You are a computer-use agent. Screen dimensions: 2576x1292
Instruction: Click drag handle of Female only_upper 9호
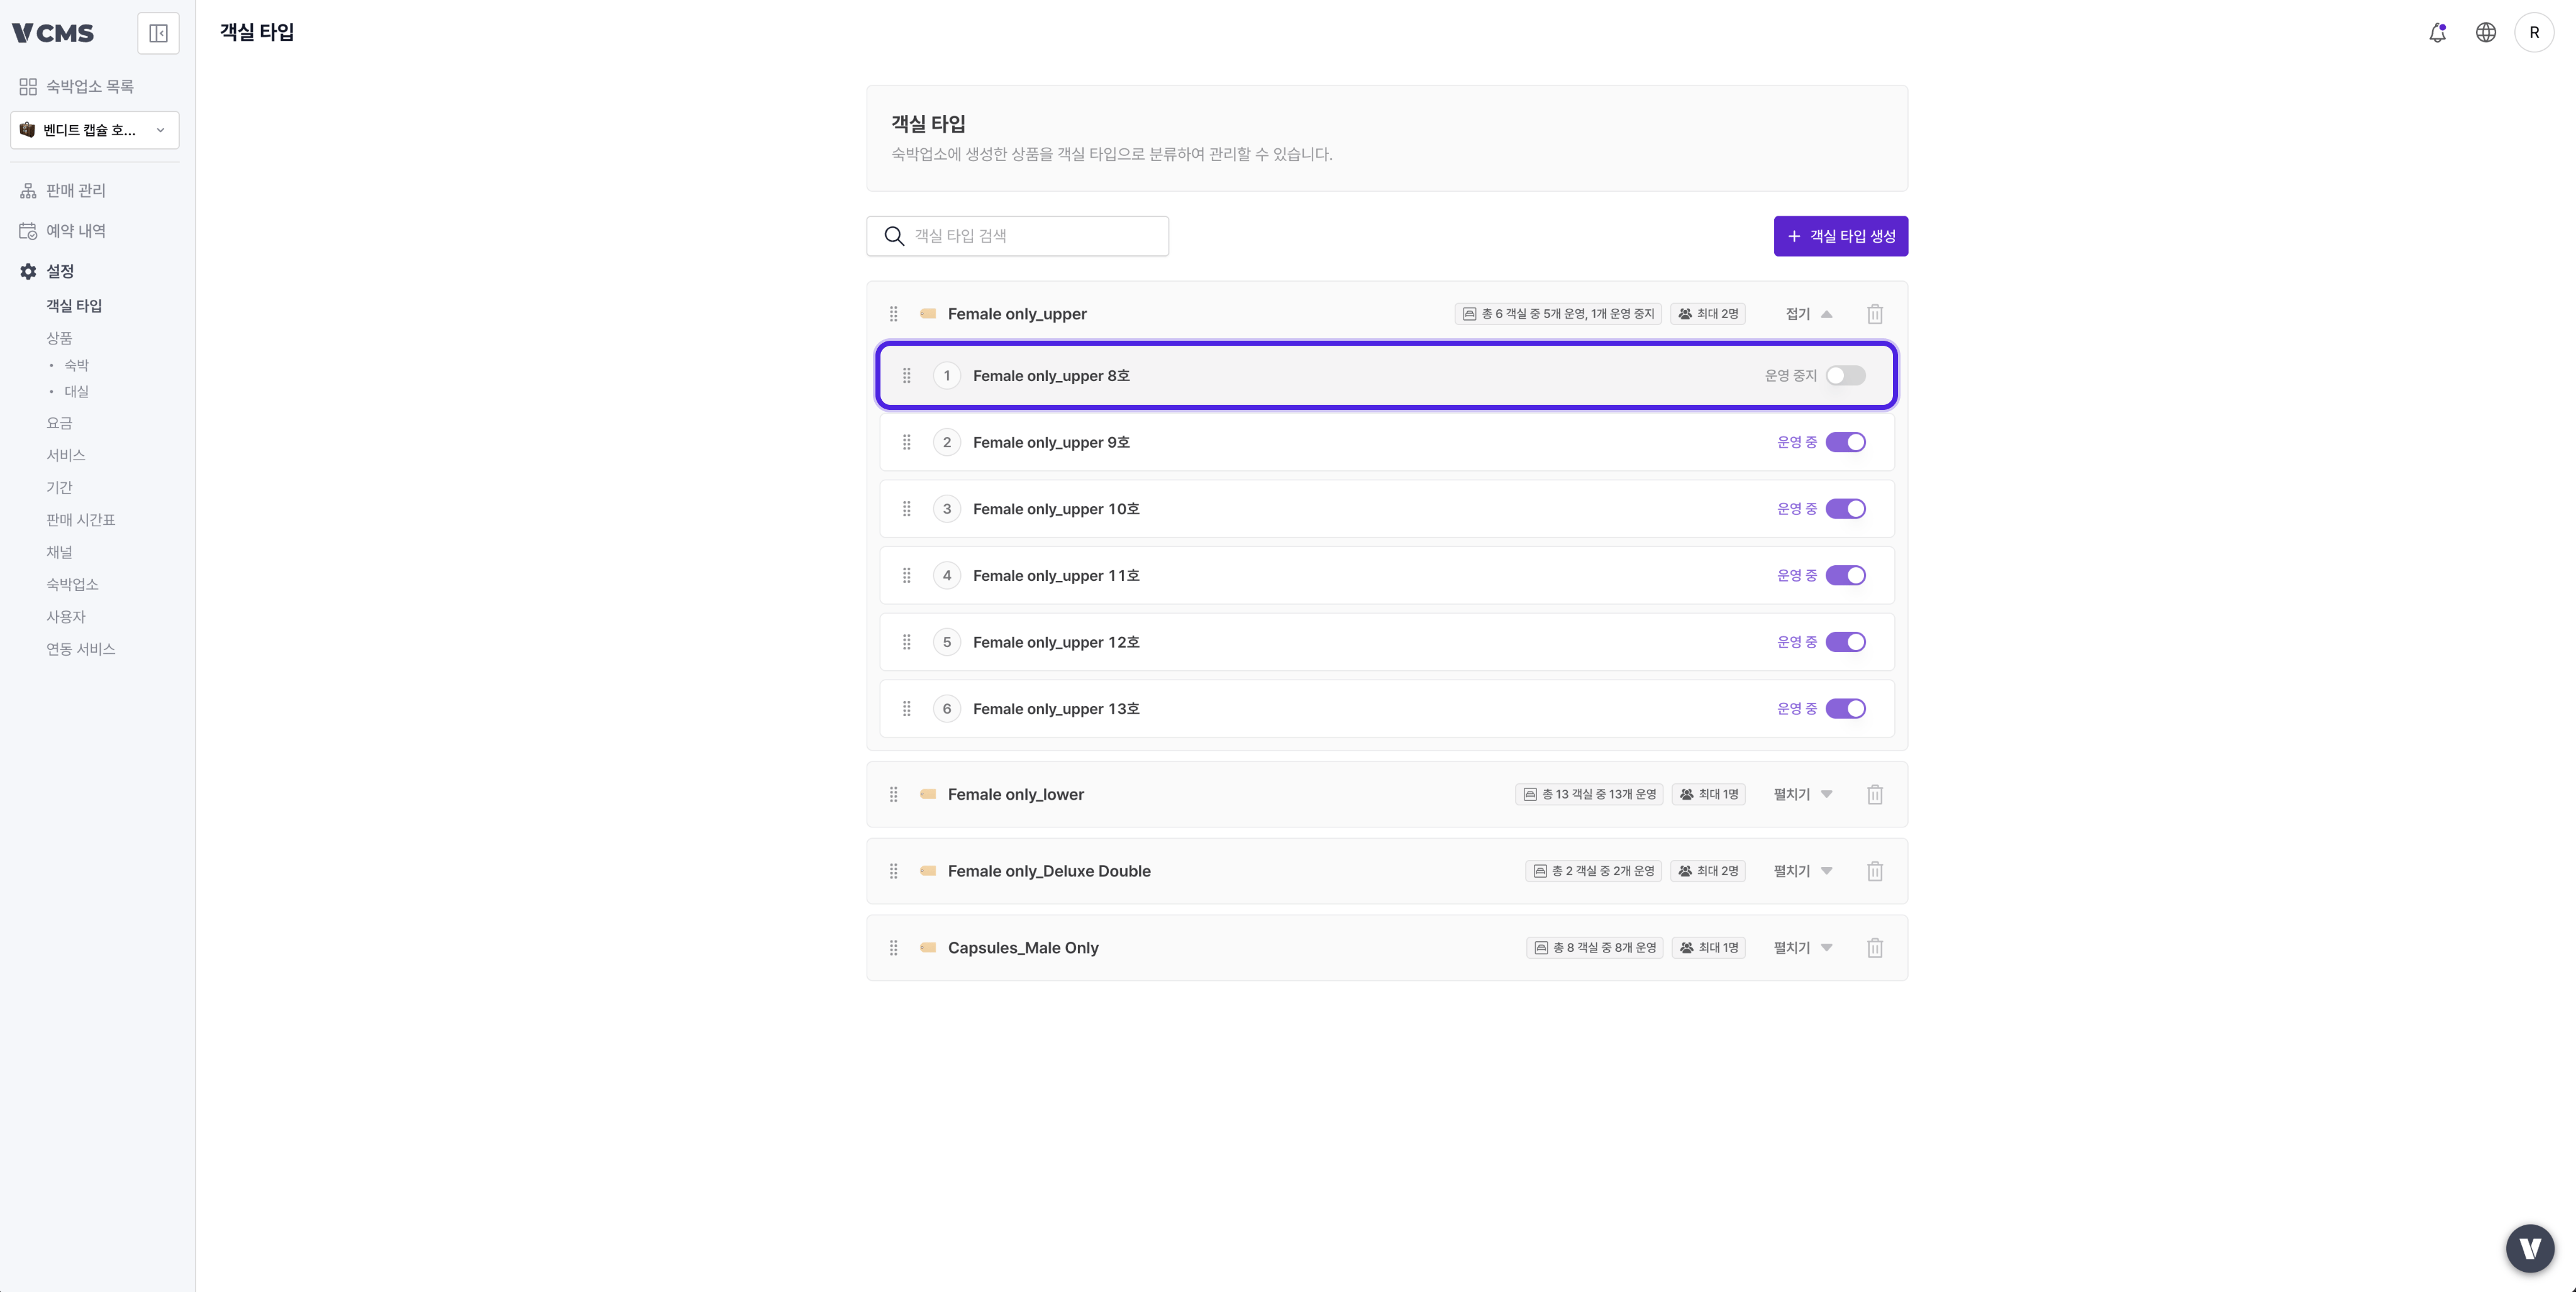[x=906, y=442]
